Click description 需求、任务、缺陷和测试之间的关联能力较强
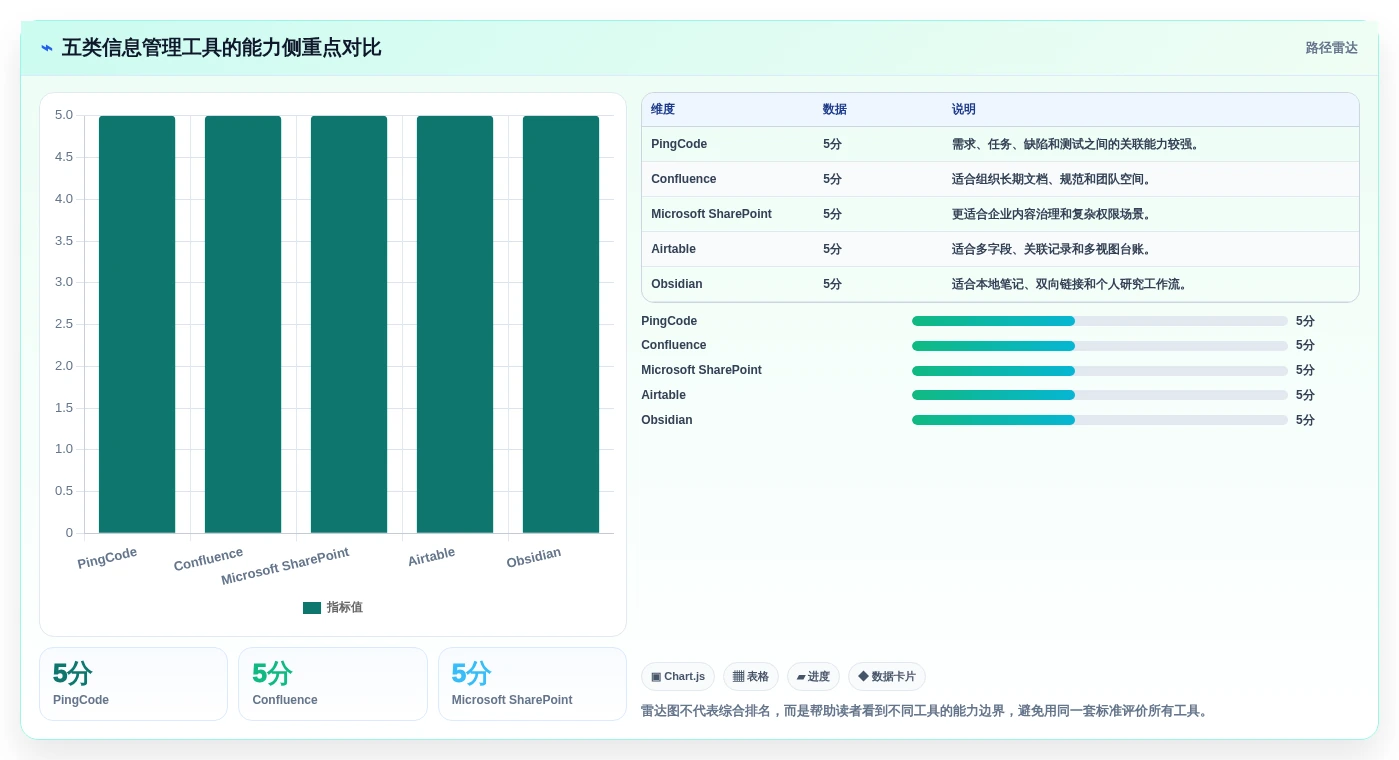 point(1078,144)
